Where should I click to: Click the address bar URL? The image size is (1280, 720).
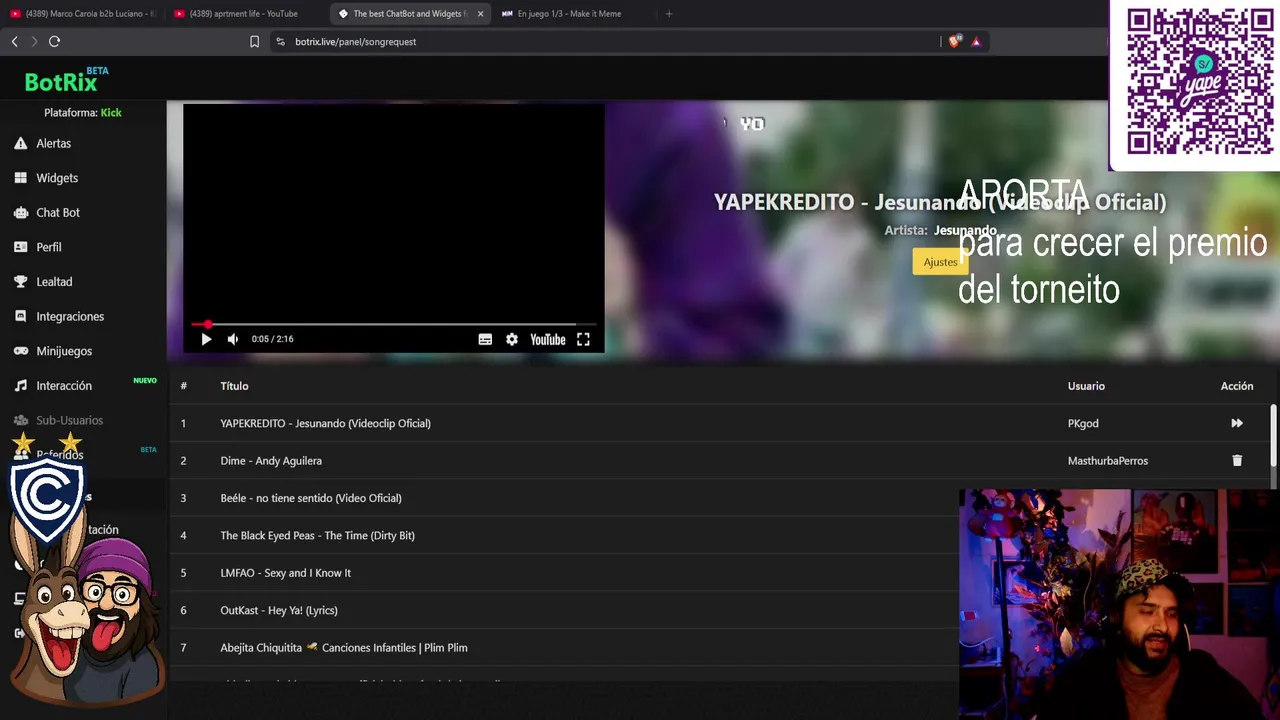pyautogui.click(x=355, y=42)
